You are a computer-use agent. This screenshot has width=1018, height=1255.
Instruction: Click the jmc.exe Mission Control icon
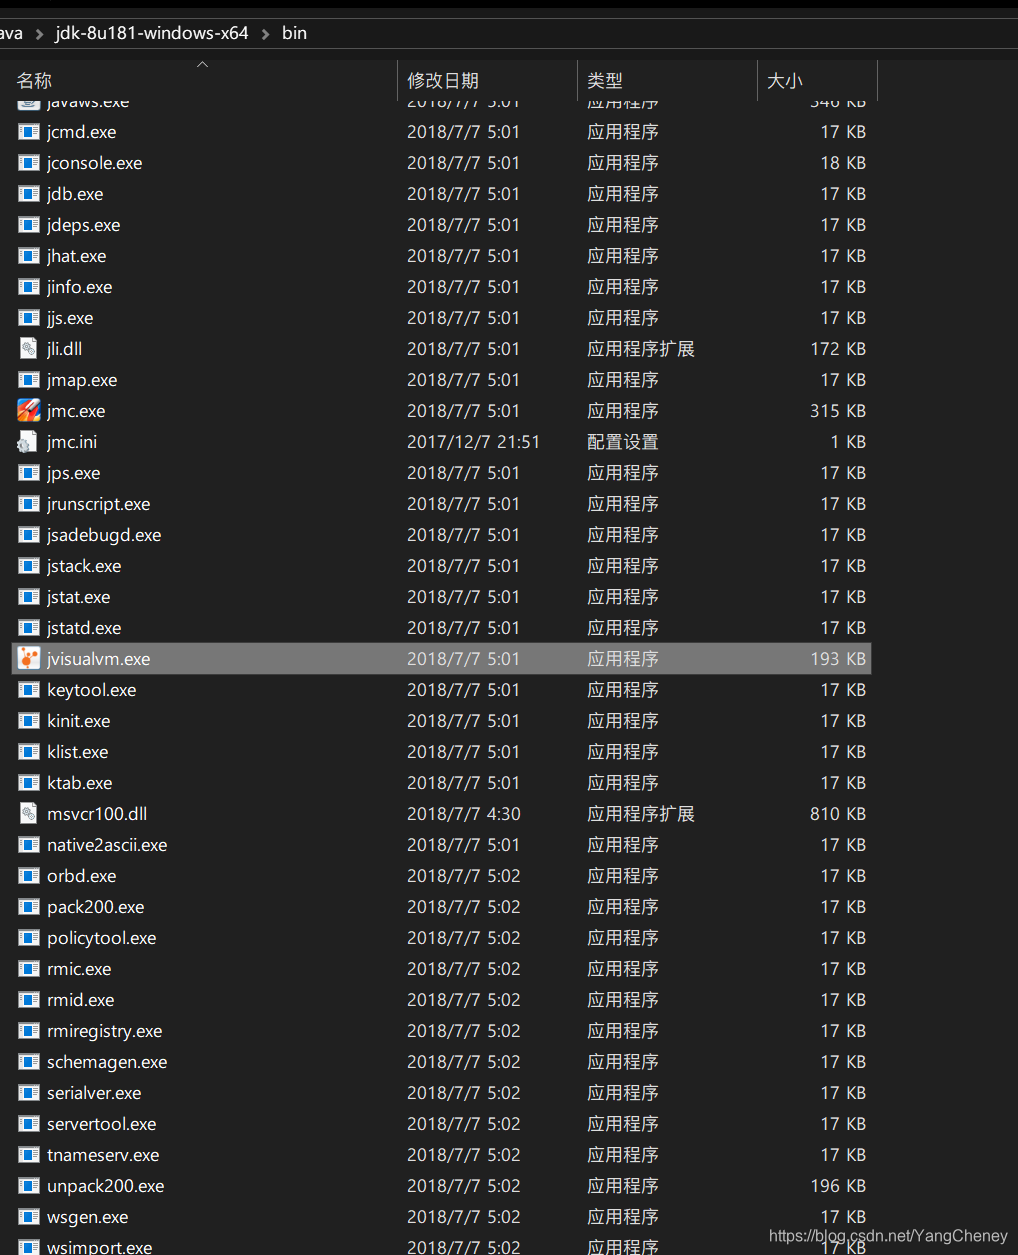(x=29, y=410)
